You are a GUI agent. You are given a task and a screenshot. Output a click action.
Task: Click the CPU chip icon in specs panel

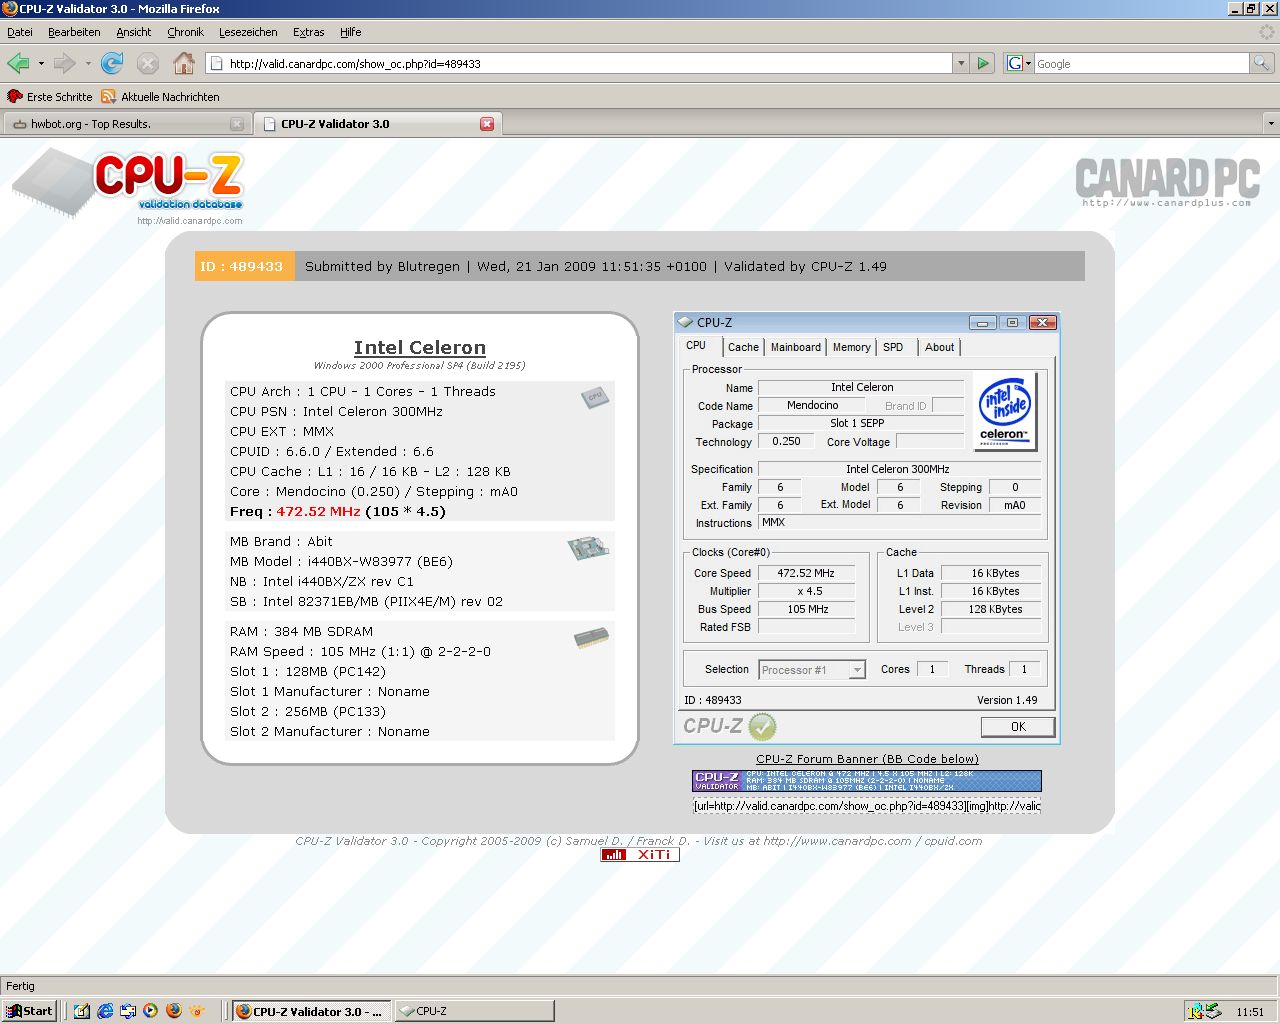tap(595, 397)
